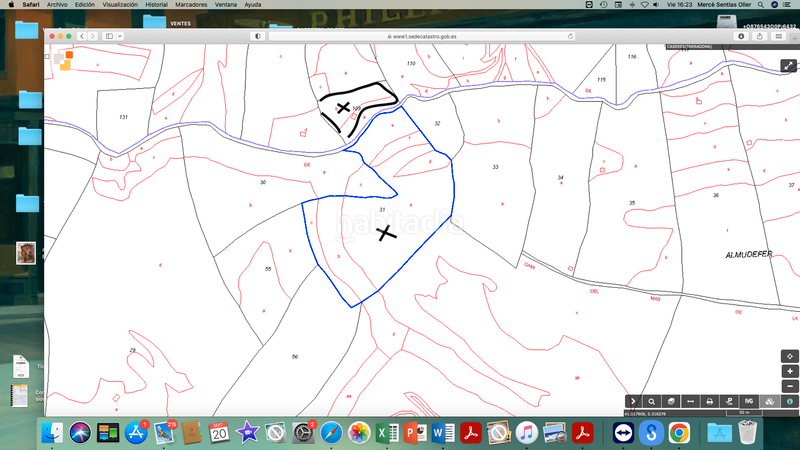Toggle the IVG overlay button

coord(749,401)
